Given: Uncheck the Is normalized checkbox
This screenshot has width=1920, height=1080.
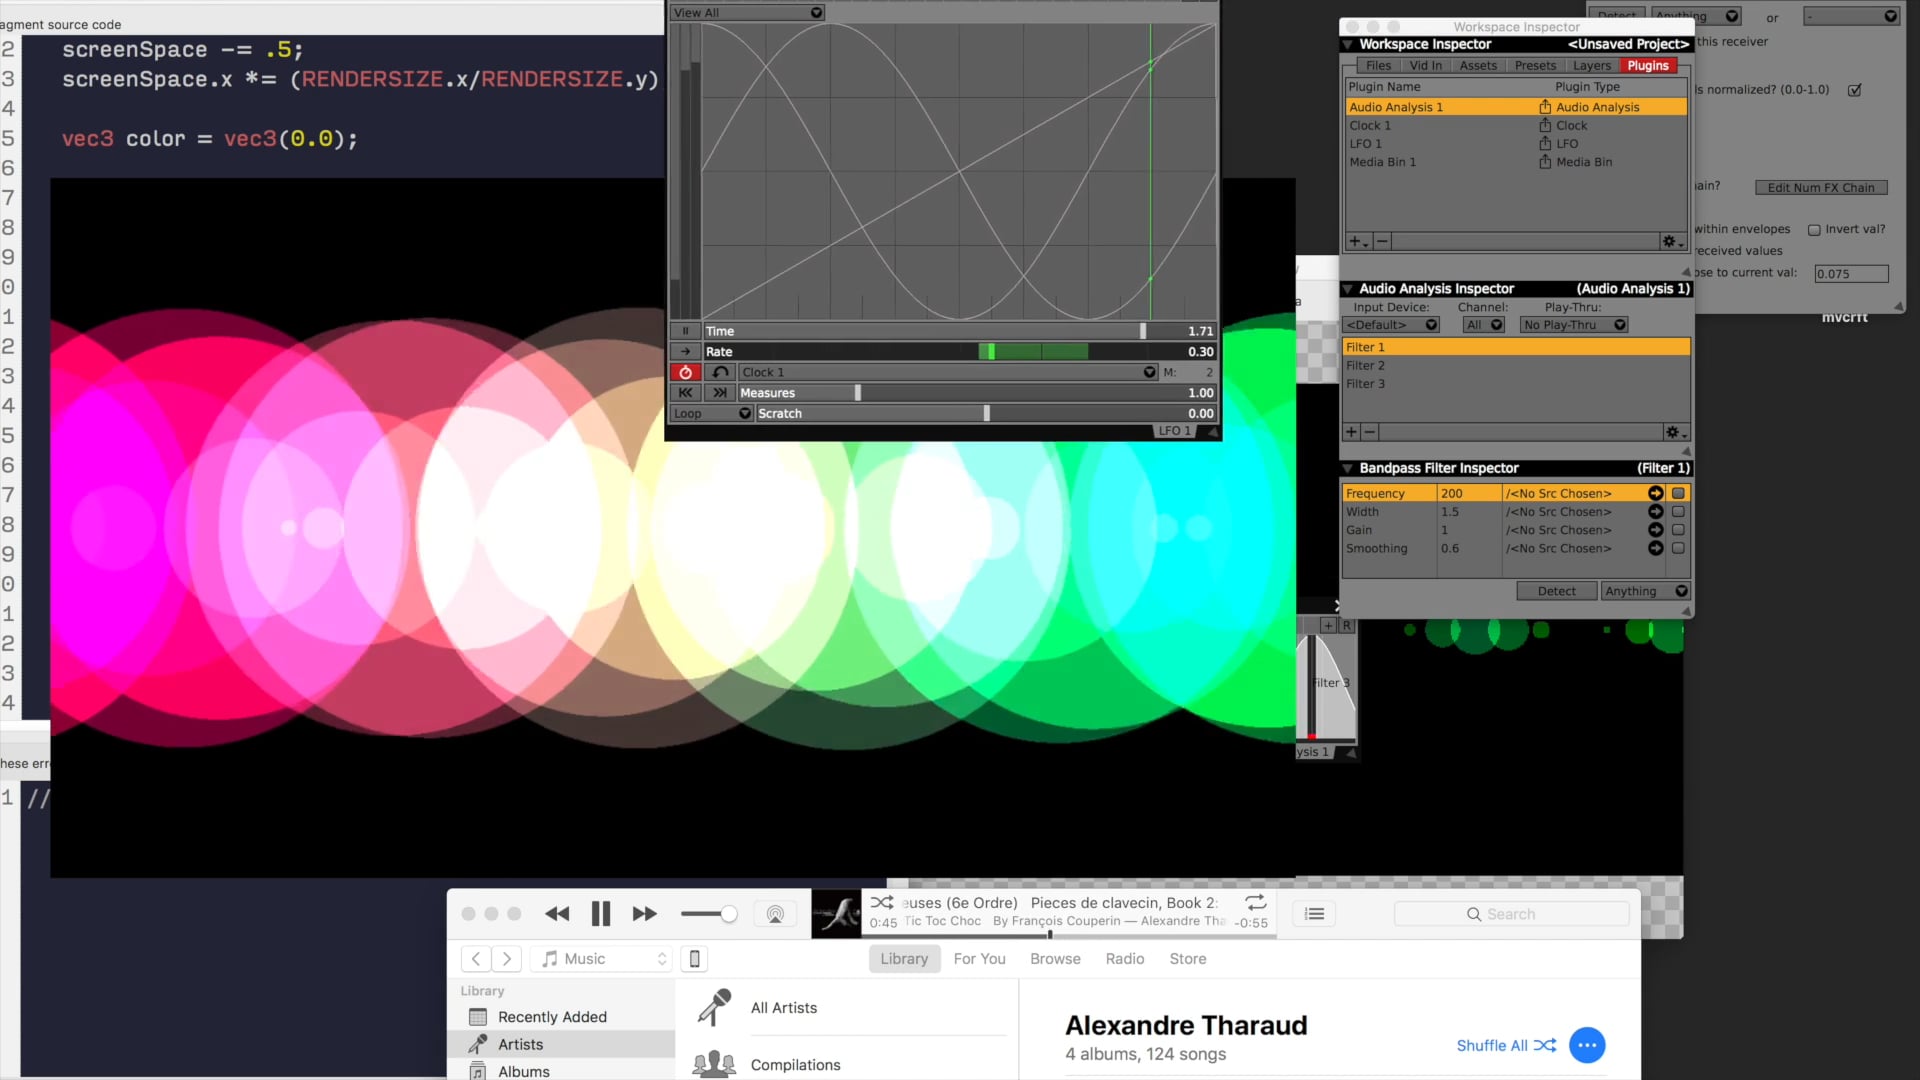Looking at the screenshot, I should coord(1855,90).
